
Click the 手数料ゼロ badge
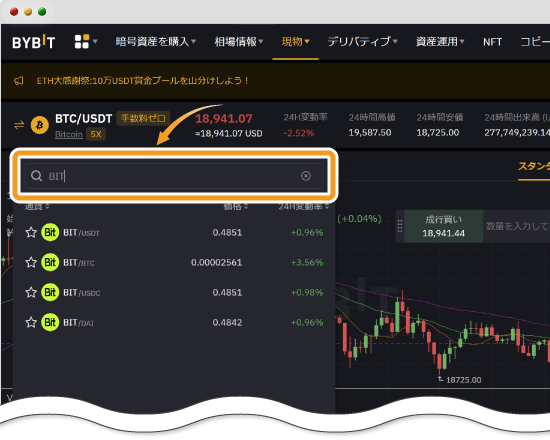143,118
